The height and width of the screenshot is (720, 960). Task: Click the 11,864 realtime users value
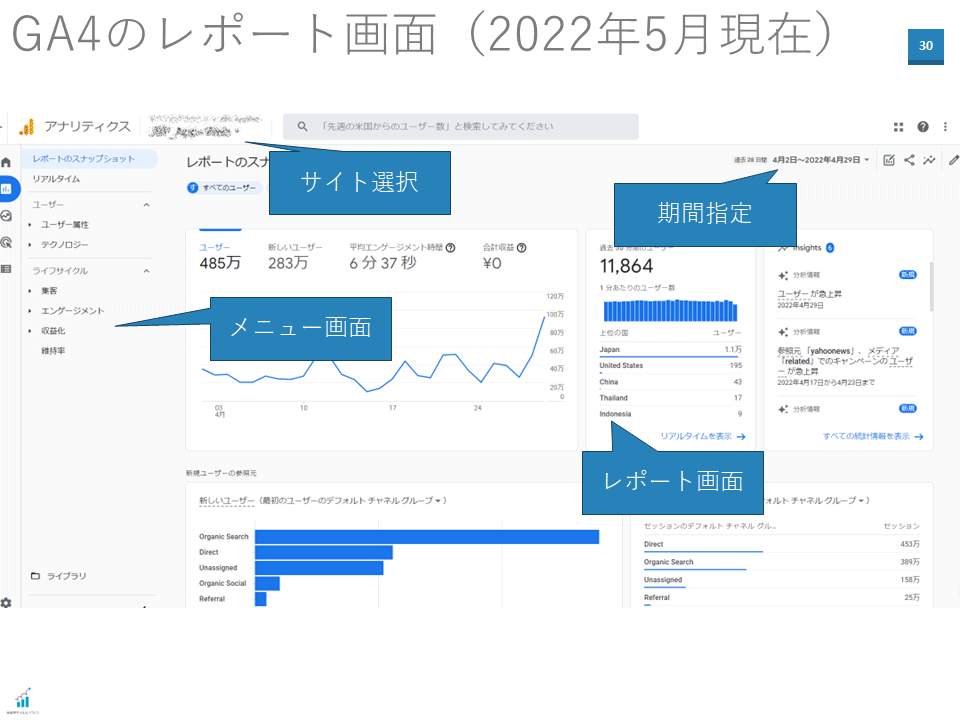[626, 266]
